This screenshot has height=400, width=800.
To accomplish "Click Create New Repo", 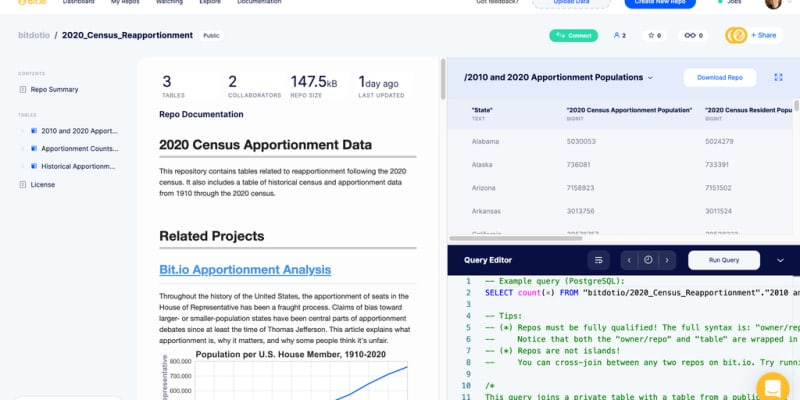I will [660, 3].
